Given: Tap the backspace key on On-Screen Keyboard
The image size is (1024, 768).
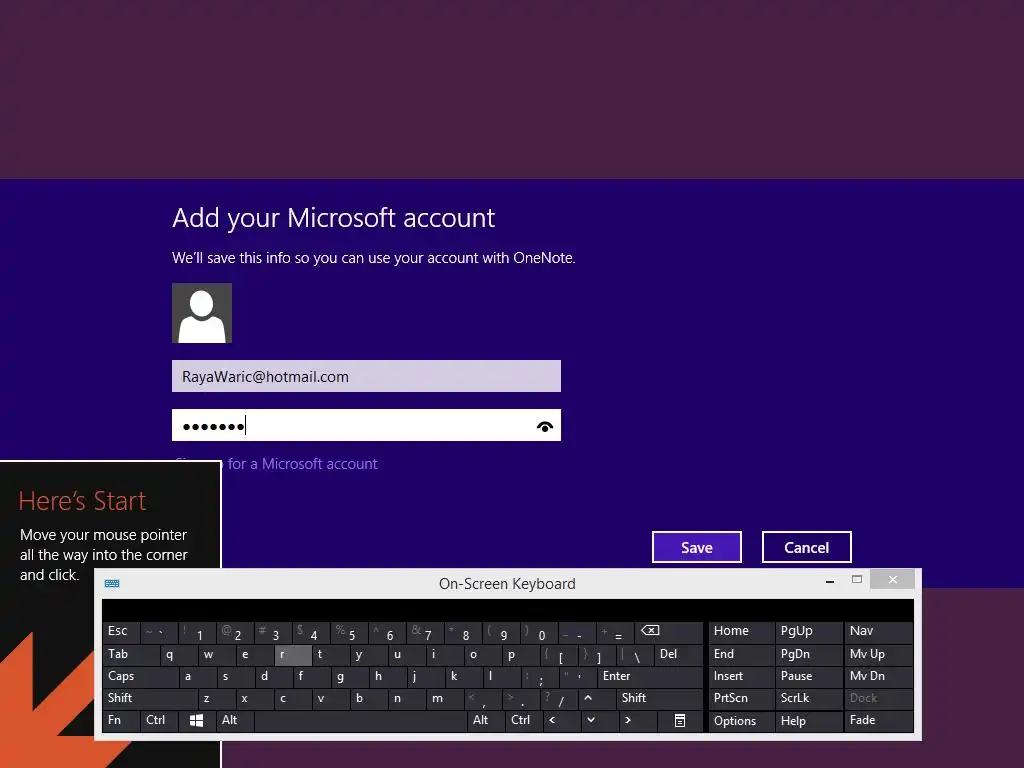Looking at the screenshot, I should point(669,632).
